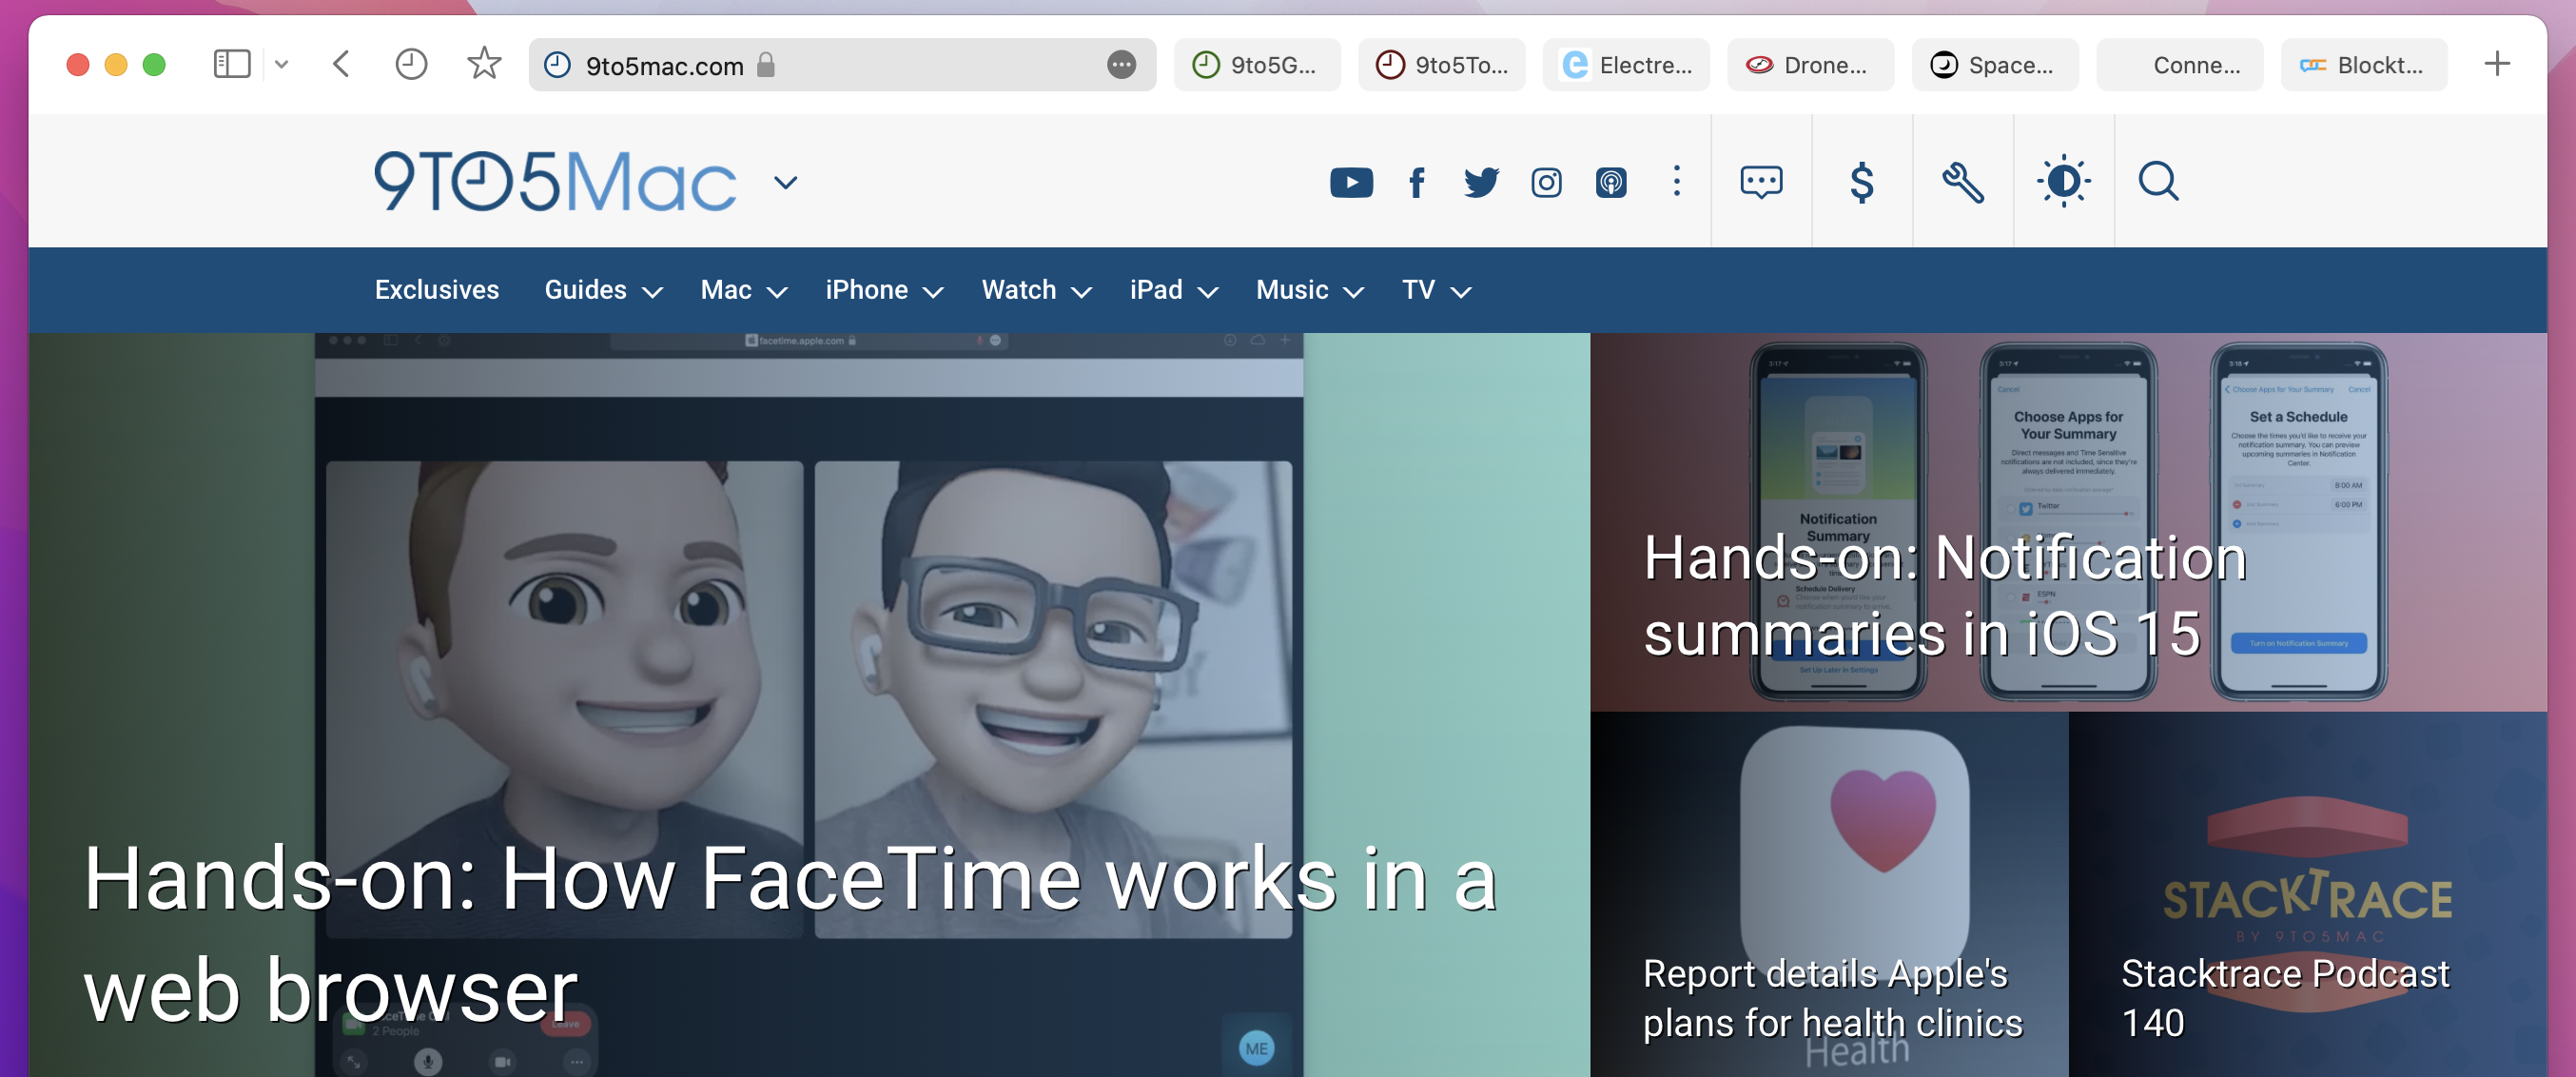Image resolution: width=2576 pixels, height=1077 pixels.
Task: Switch to the Electrek tab
Action: click(1626, 65)
